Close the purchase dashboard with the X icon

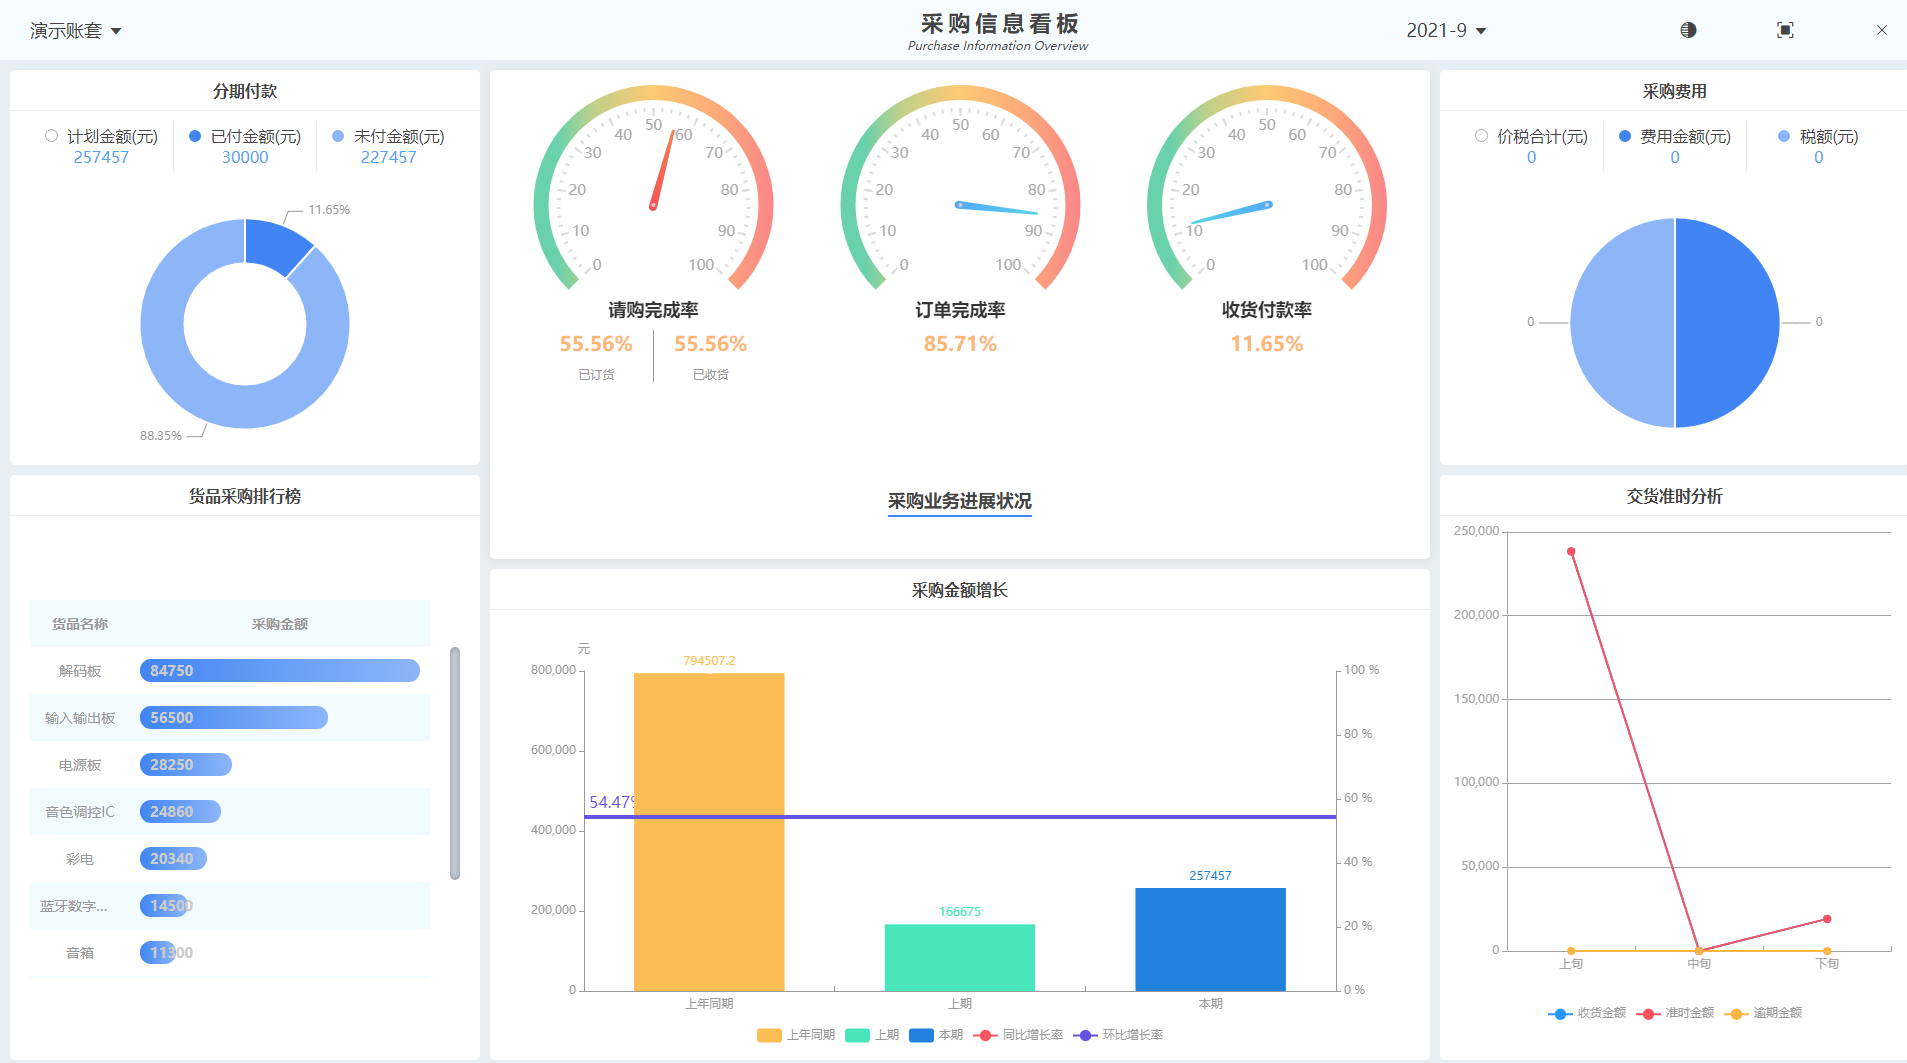coord(1882,30)
